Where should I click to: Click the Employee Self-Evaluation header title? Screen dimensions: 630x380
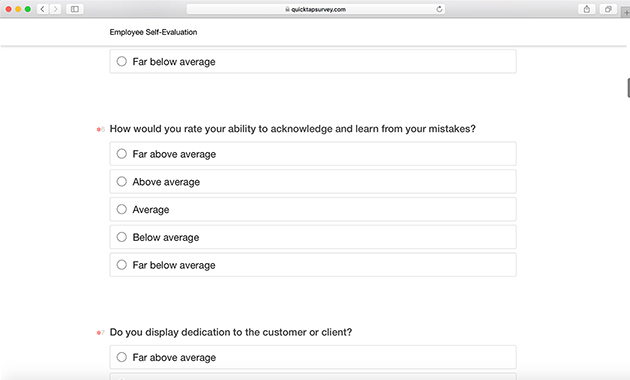point(153,32)
